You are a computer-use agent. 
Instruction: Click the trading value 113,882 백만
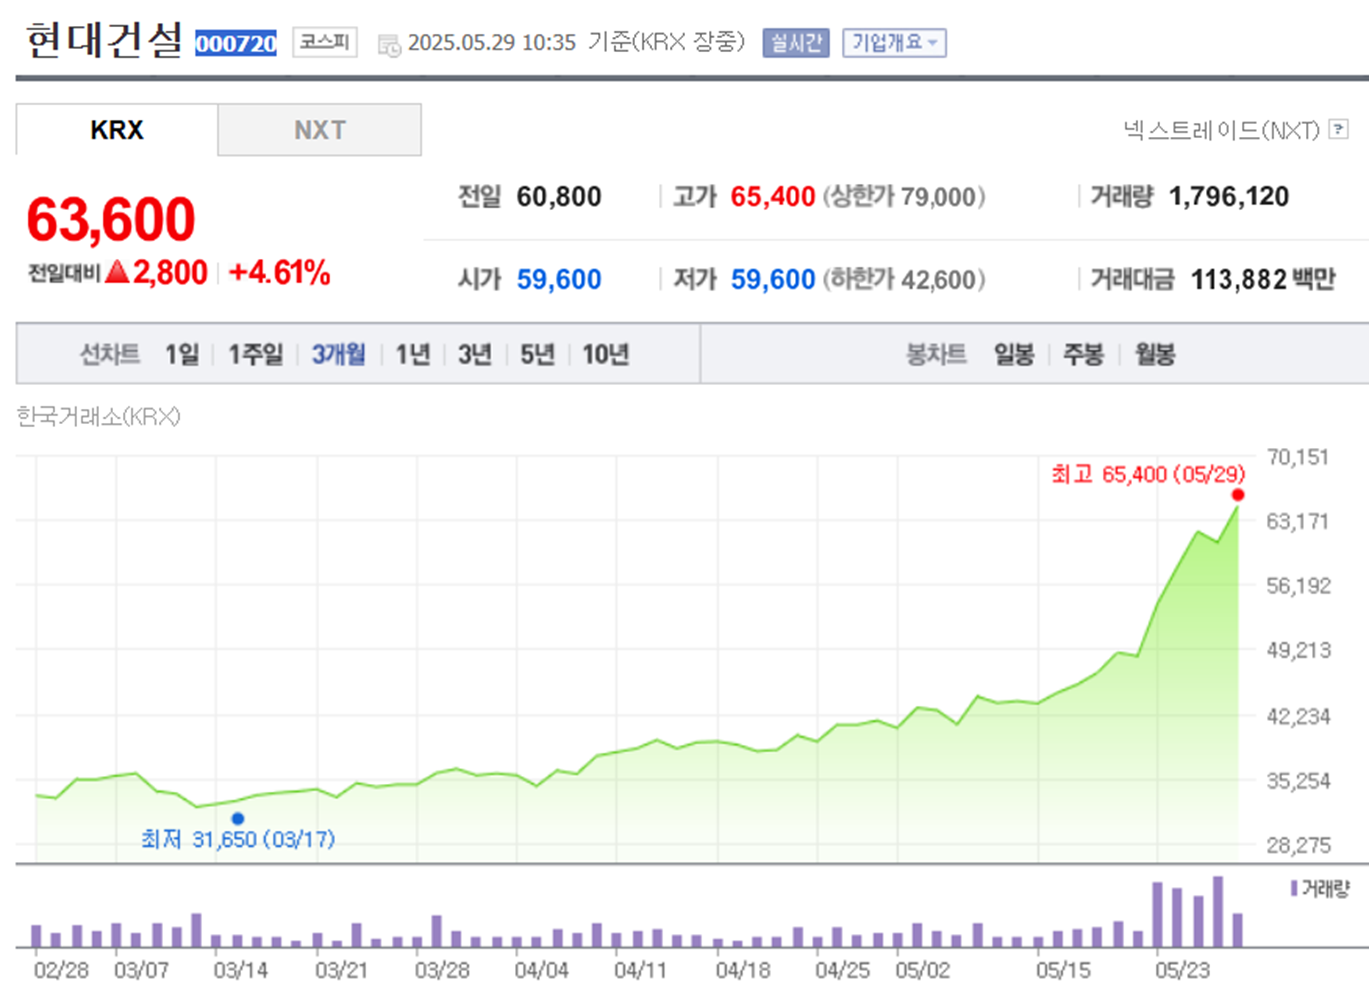pos(1263,279)
